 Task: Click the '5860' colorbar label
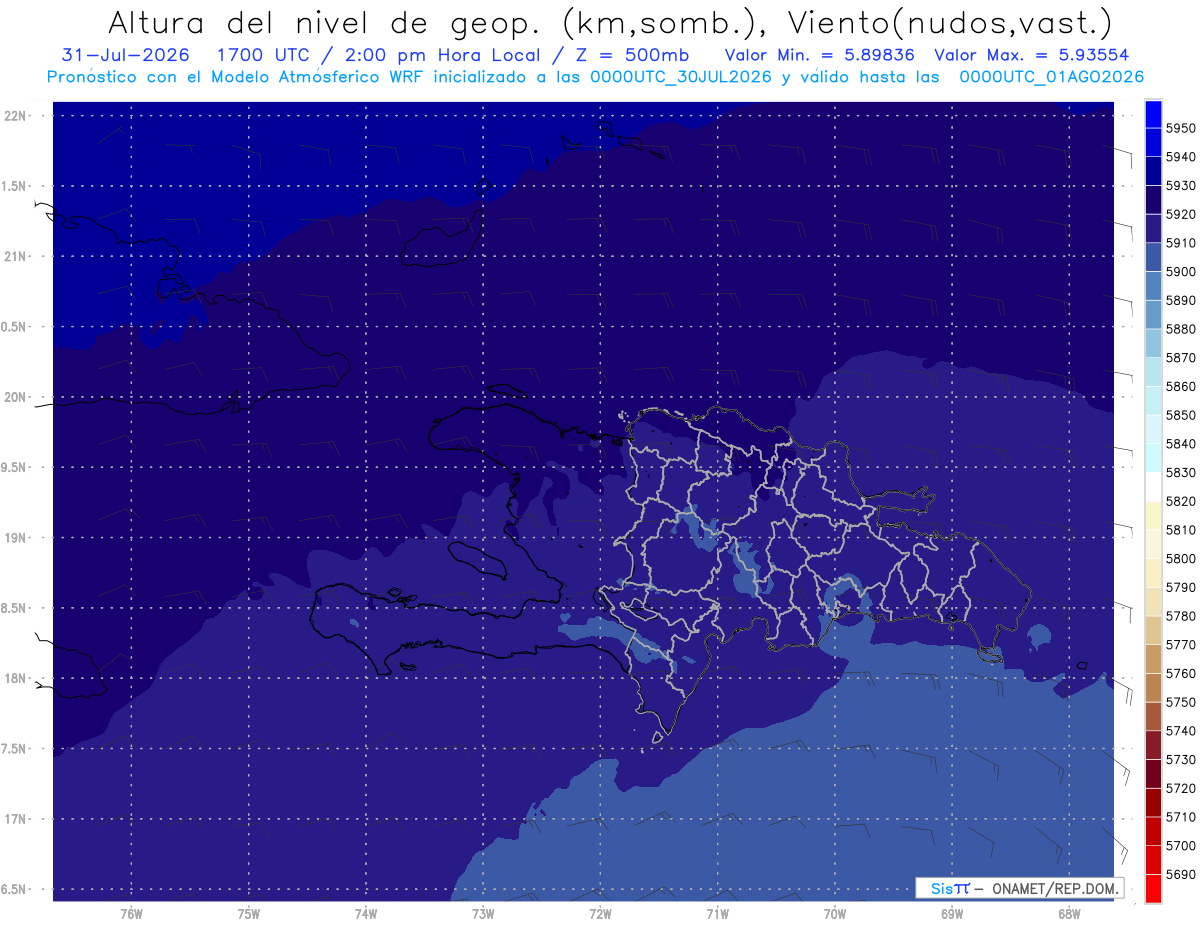[1181, 386]
